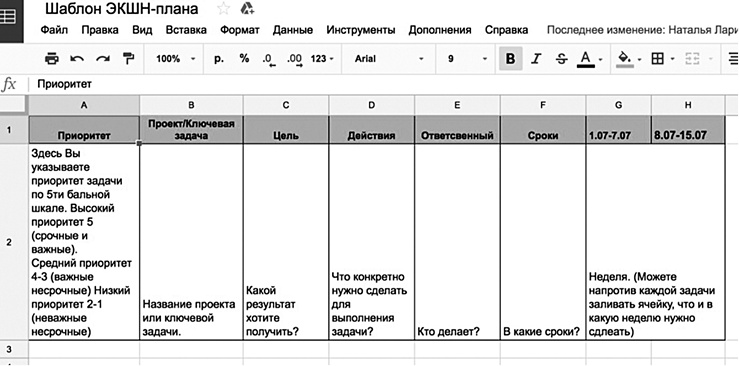739x366 pixels.
Task: Click the formula bar containing Приоритет
Action: tap(383, 85)
